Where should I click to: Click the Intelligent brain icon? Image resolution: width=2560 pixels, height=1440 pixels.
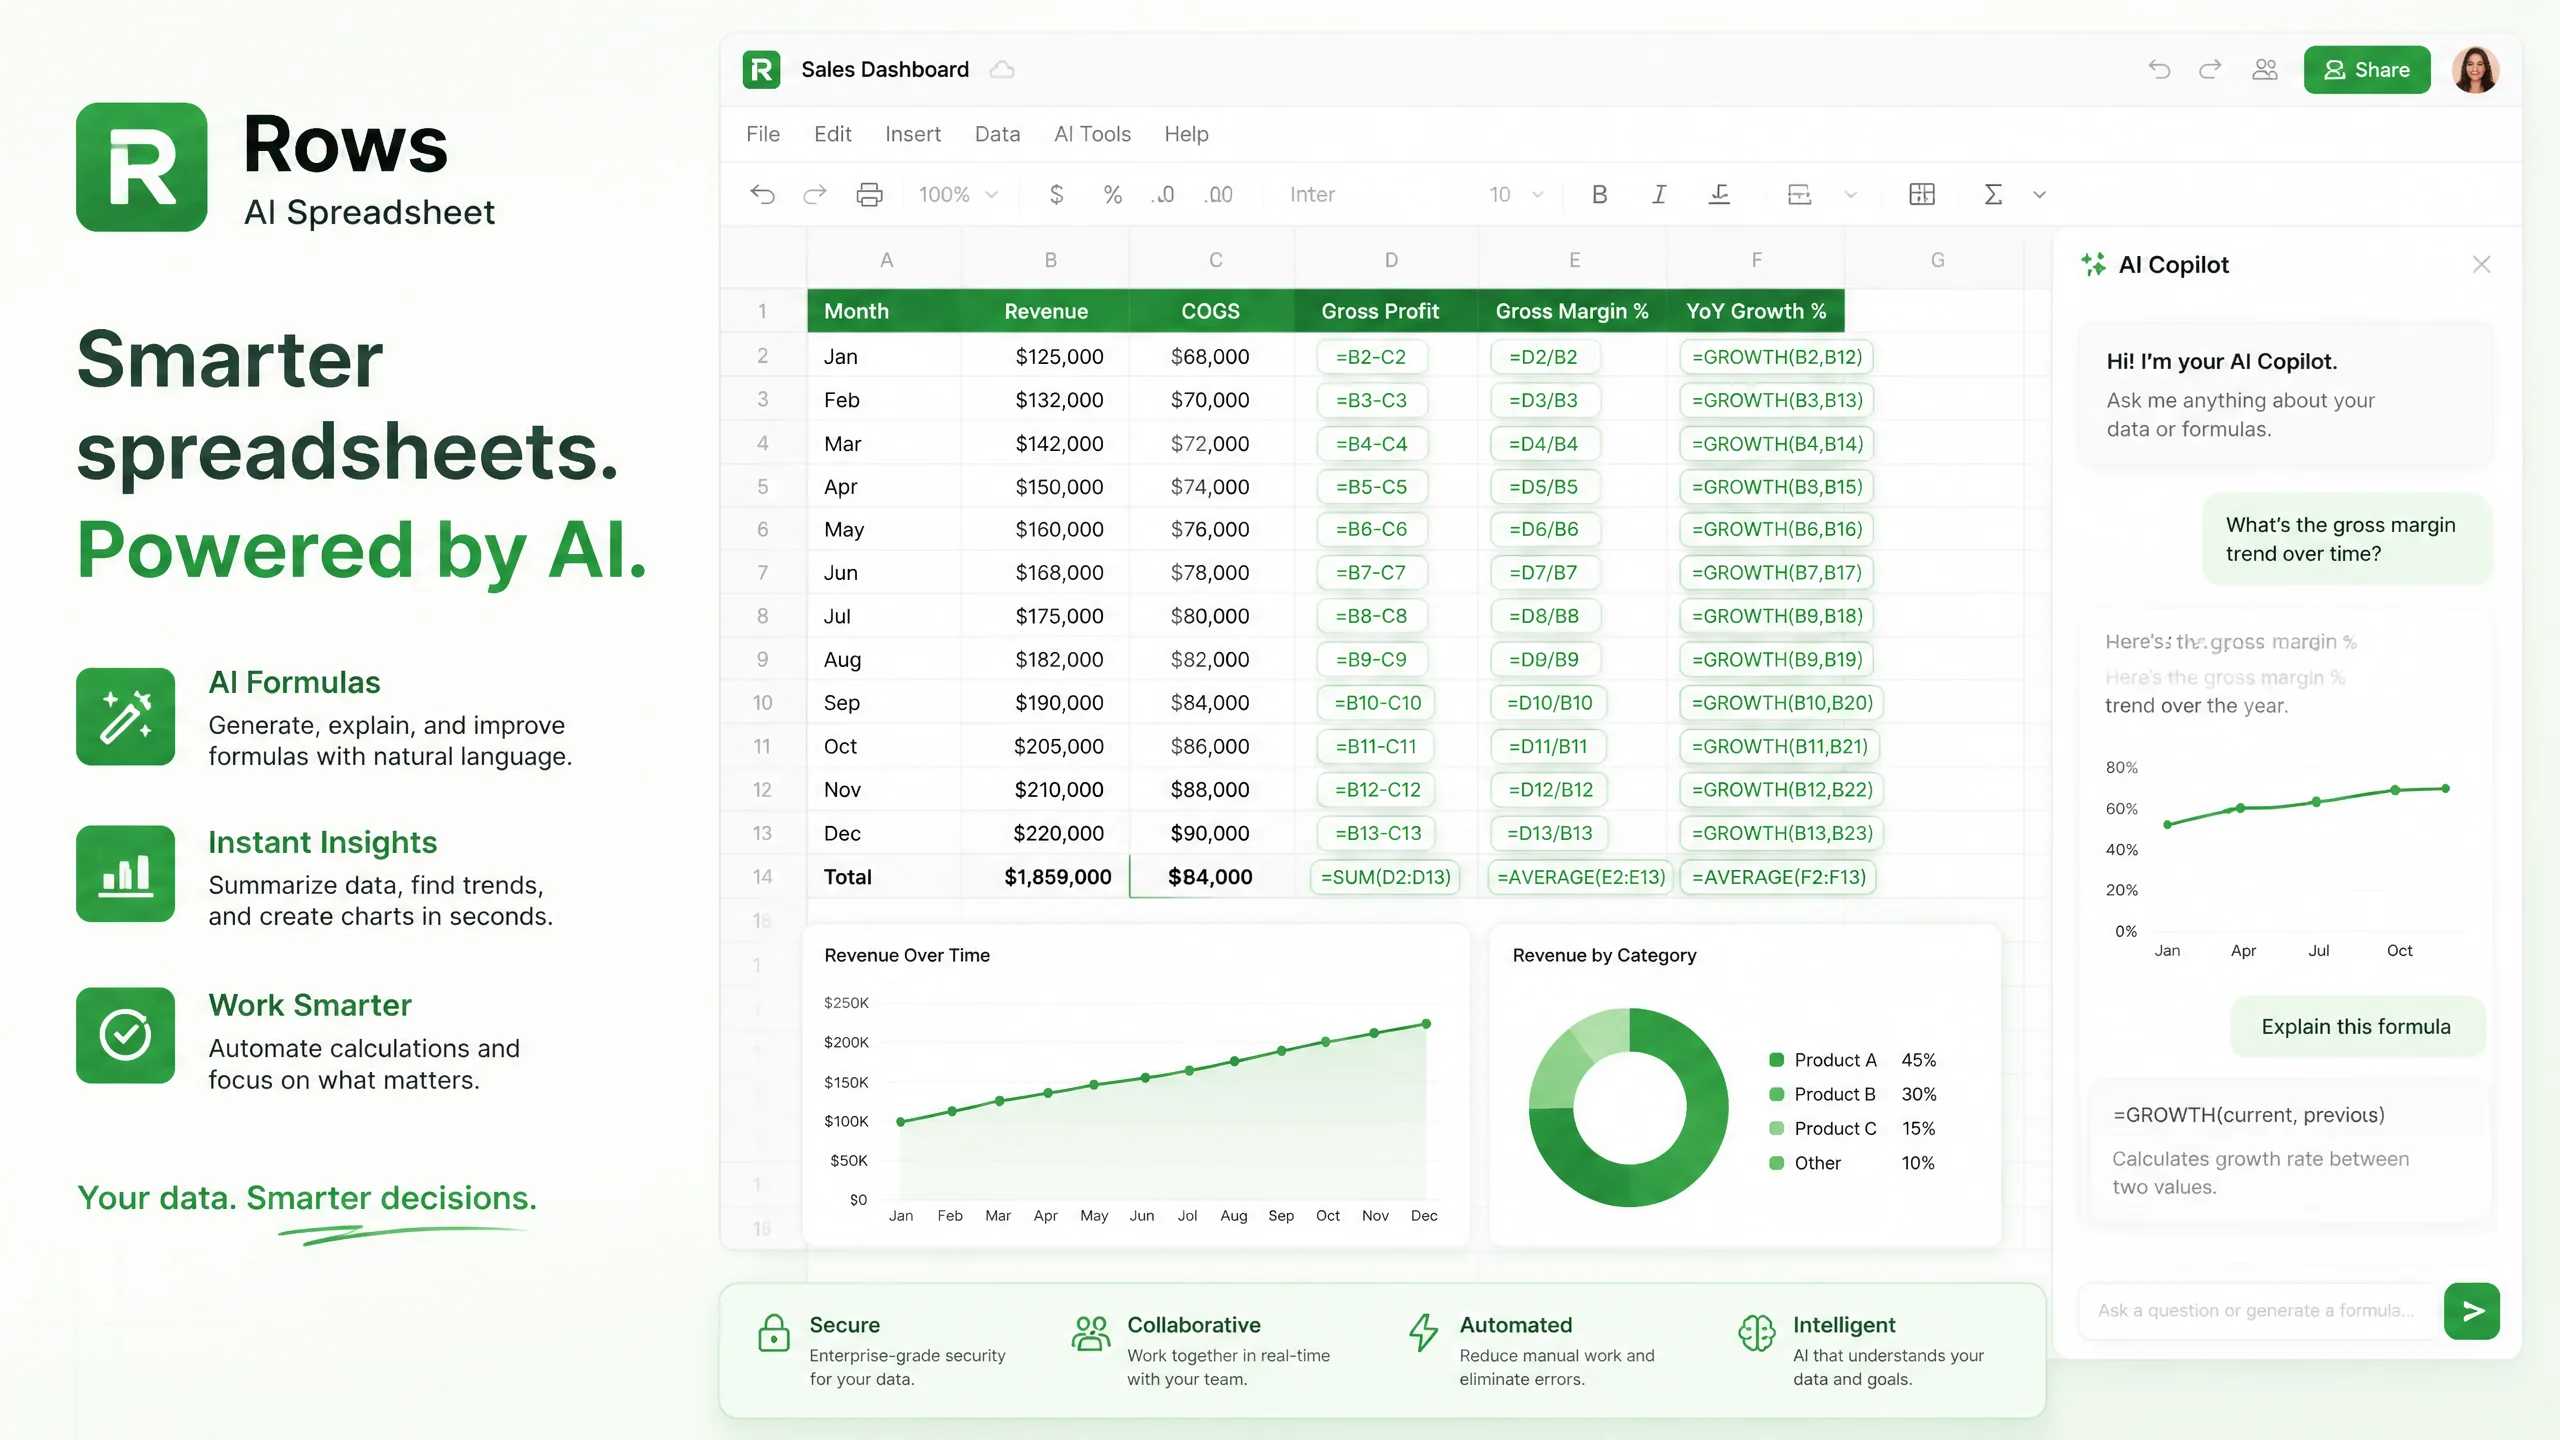coord(1756,1333)
